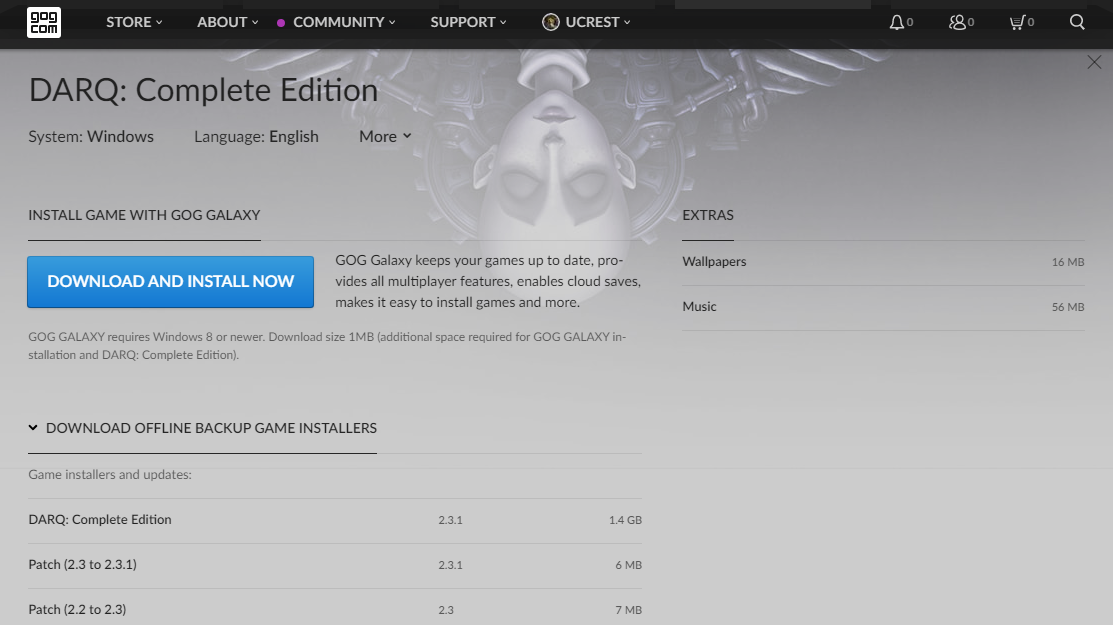Click the search magnifier icon
1113x625 pixels.
pos(1077,23)
